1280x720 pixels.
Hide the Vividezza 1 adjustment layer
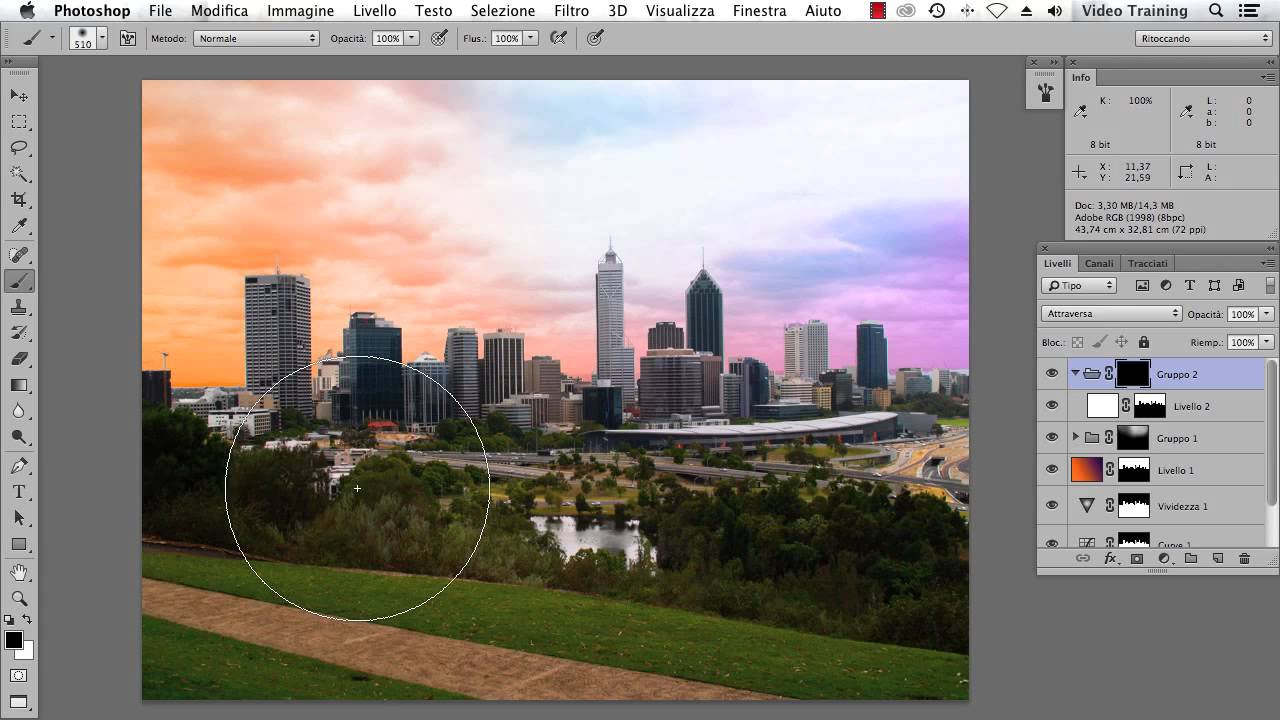click(1051, 506)
